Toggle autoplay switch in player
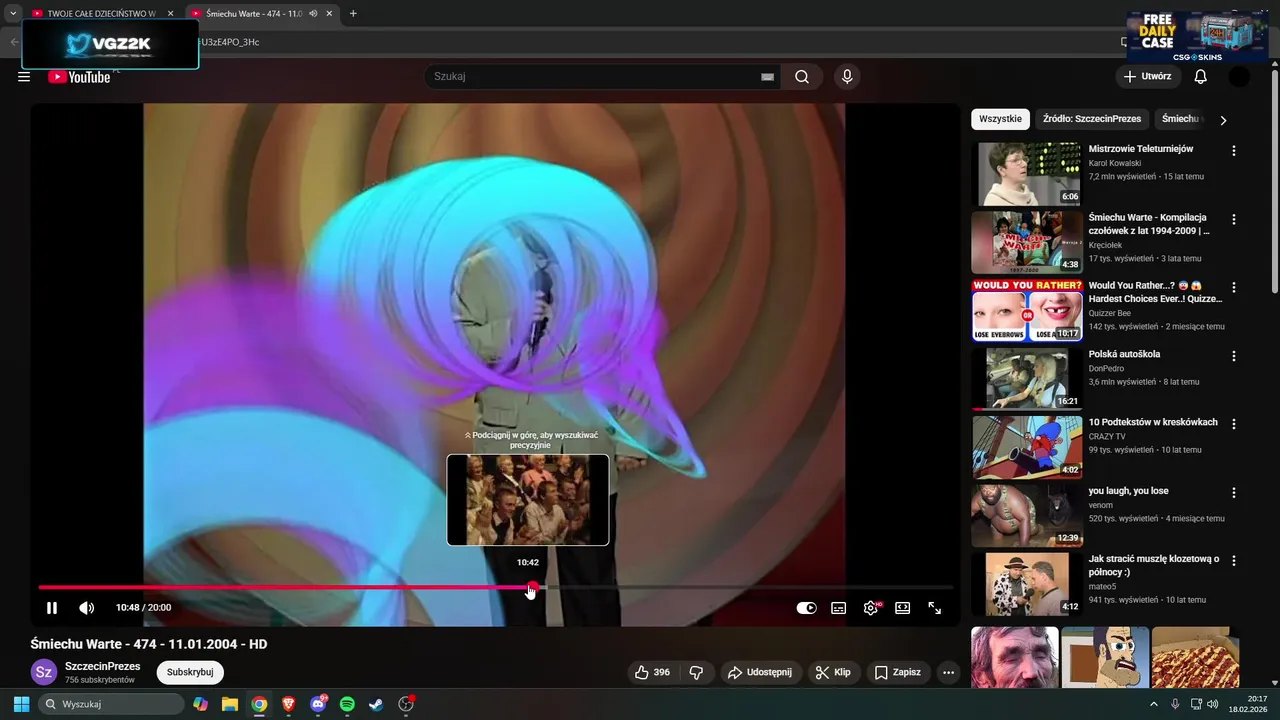The image size is (1280, 720). pyautogui.click(x=806, y=607)
